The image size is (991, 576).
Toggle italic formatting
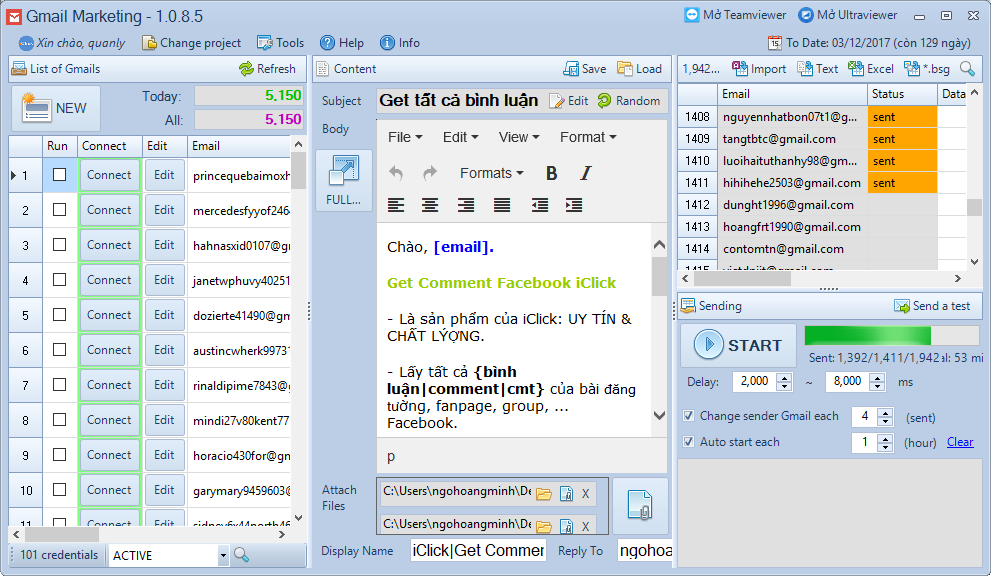[x=586, y=173]
